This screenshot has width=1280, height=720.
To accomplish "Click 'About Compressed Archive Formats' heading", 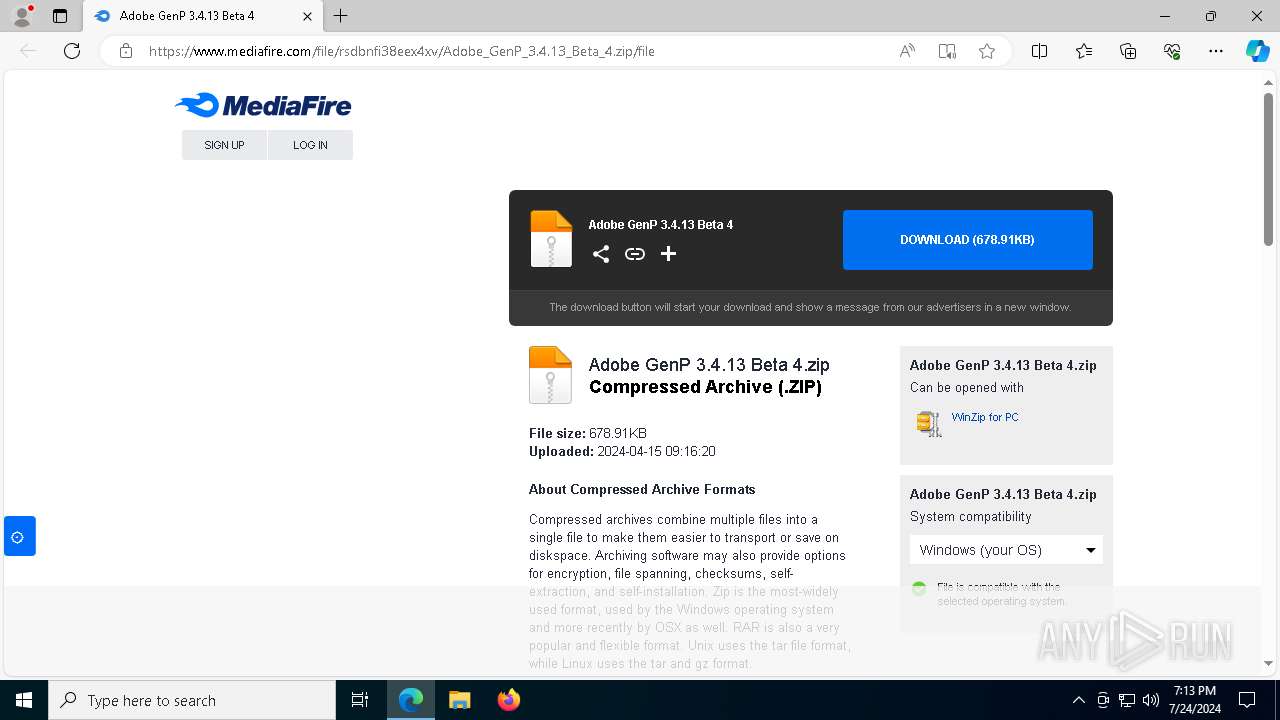I will 642,490.
